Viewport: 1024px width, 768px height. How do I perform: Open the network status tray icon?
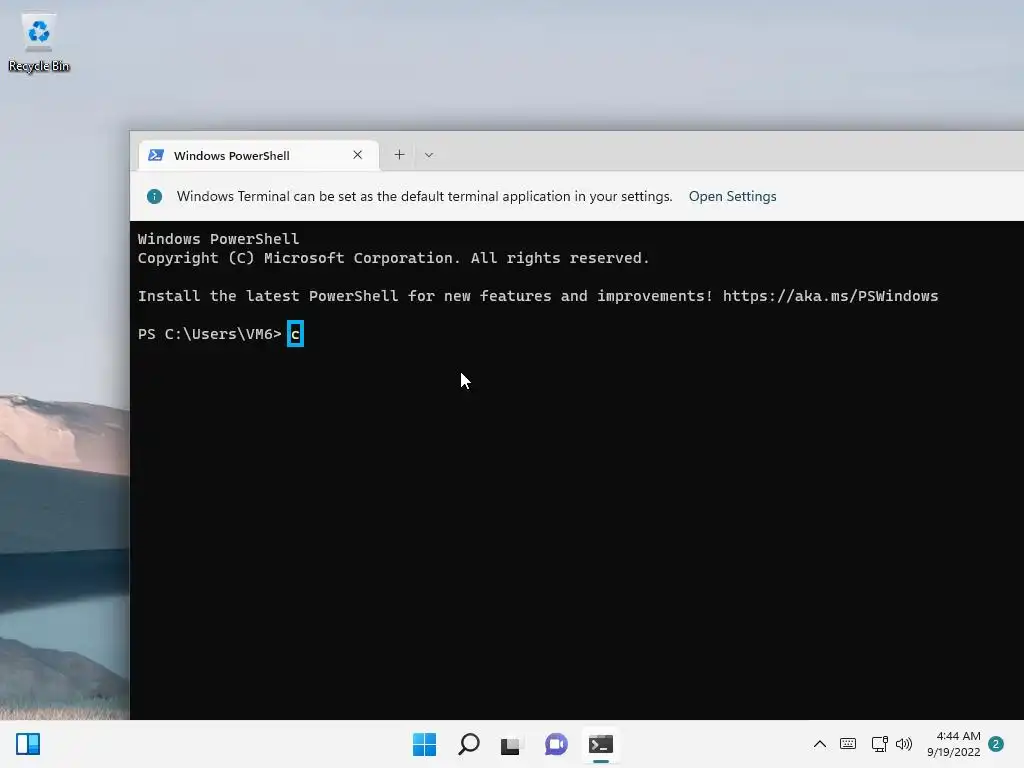click(879, 744)
